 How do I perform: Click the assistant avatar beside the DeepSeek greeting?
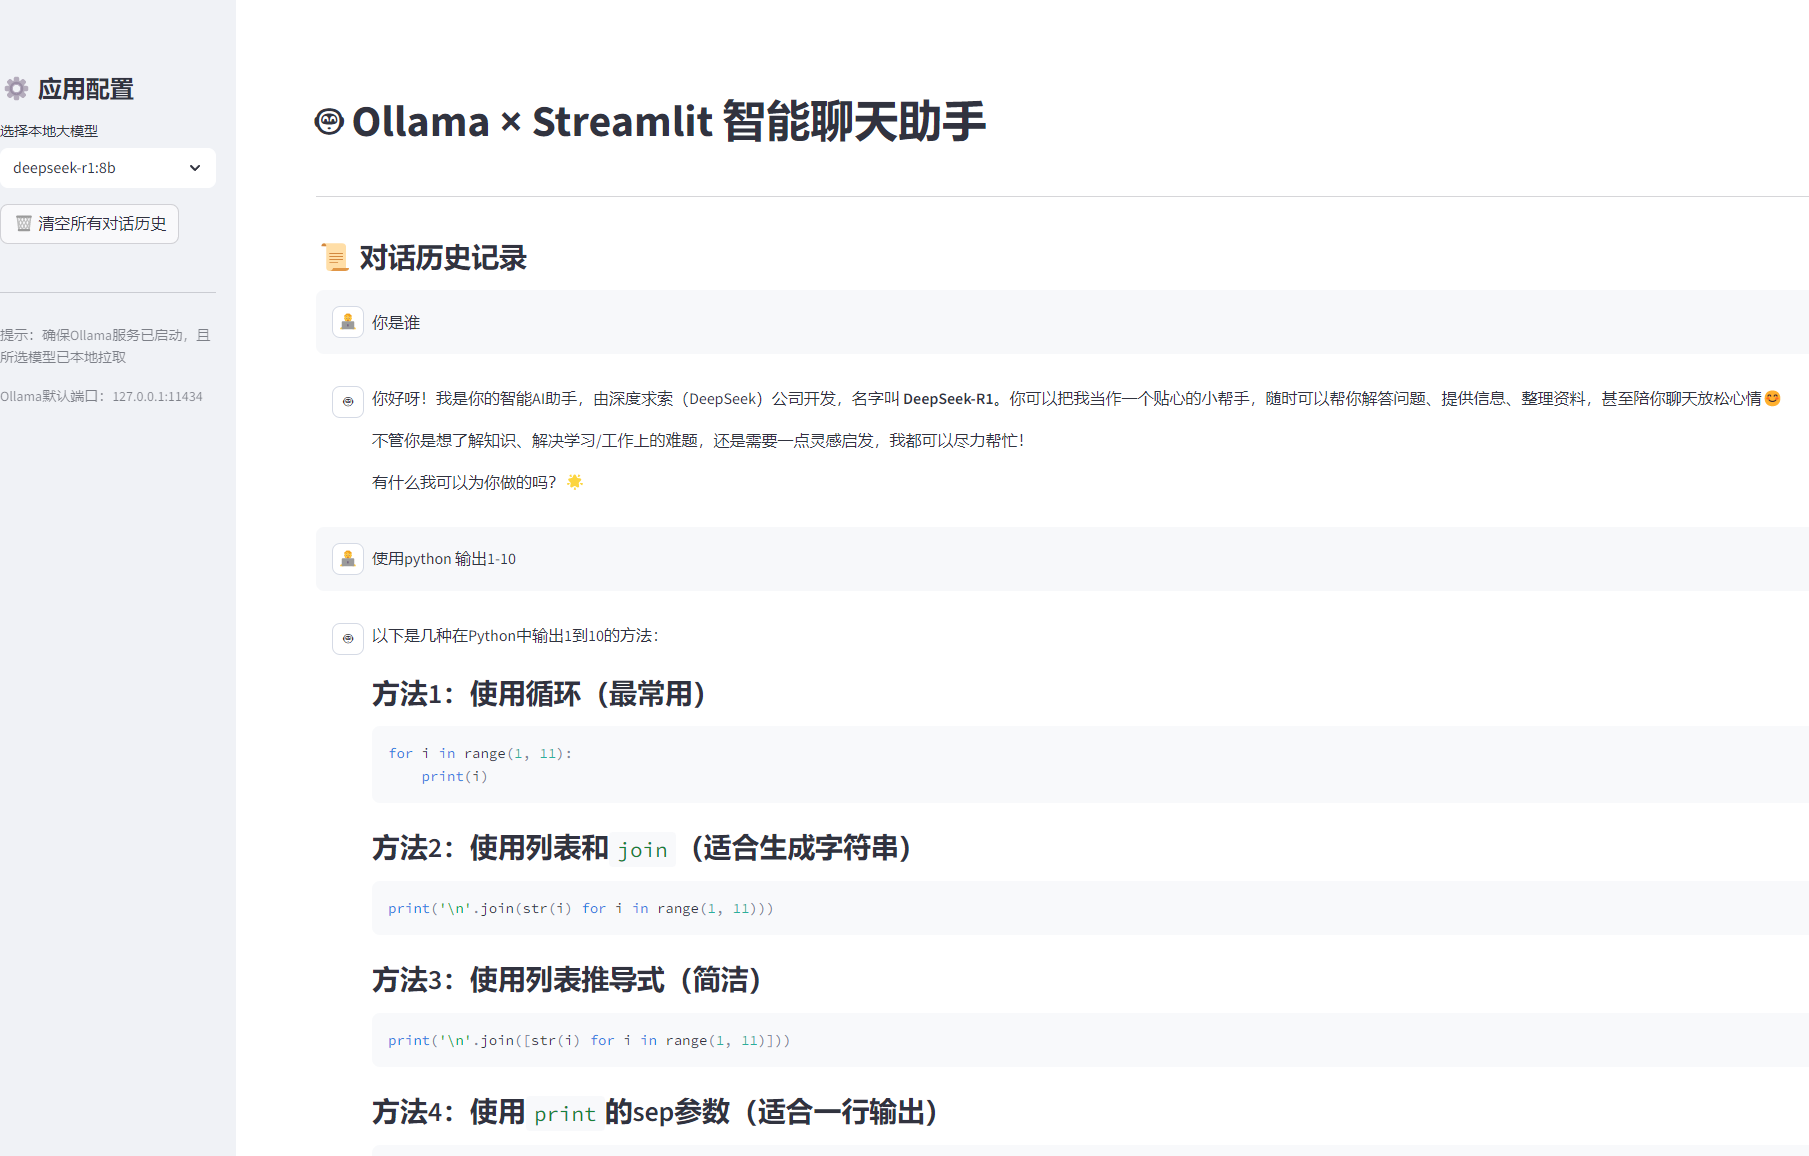point(347,401)
